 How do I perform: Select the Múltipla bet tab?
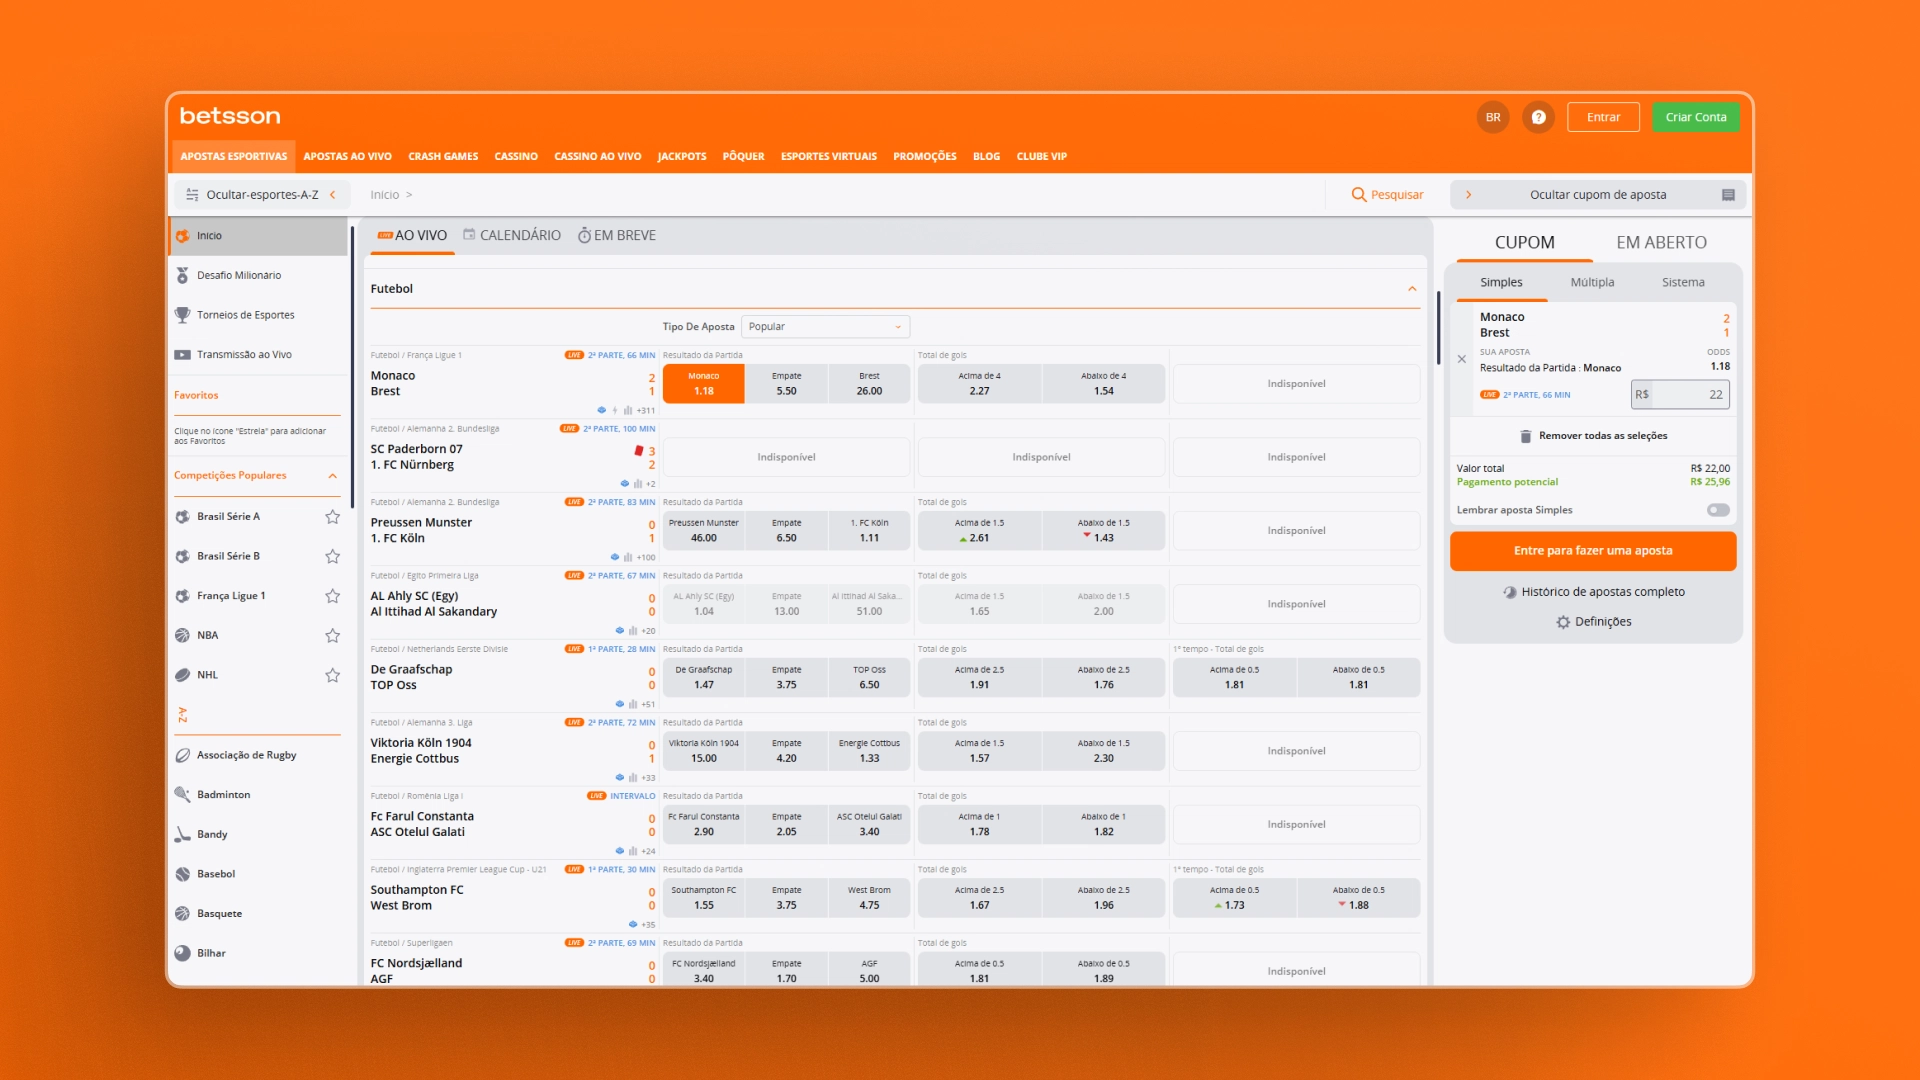pyautogui.click(x=1592, y=283)
